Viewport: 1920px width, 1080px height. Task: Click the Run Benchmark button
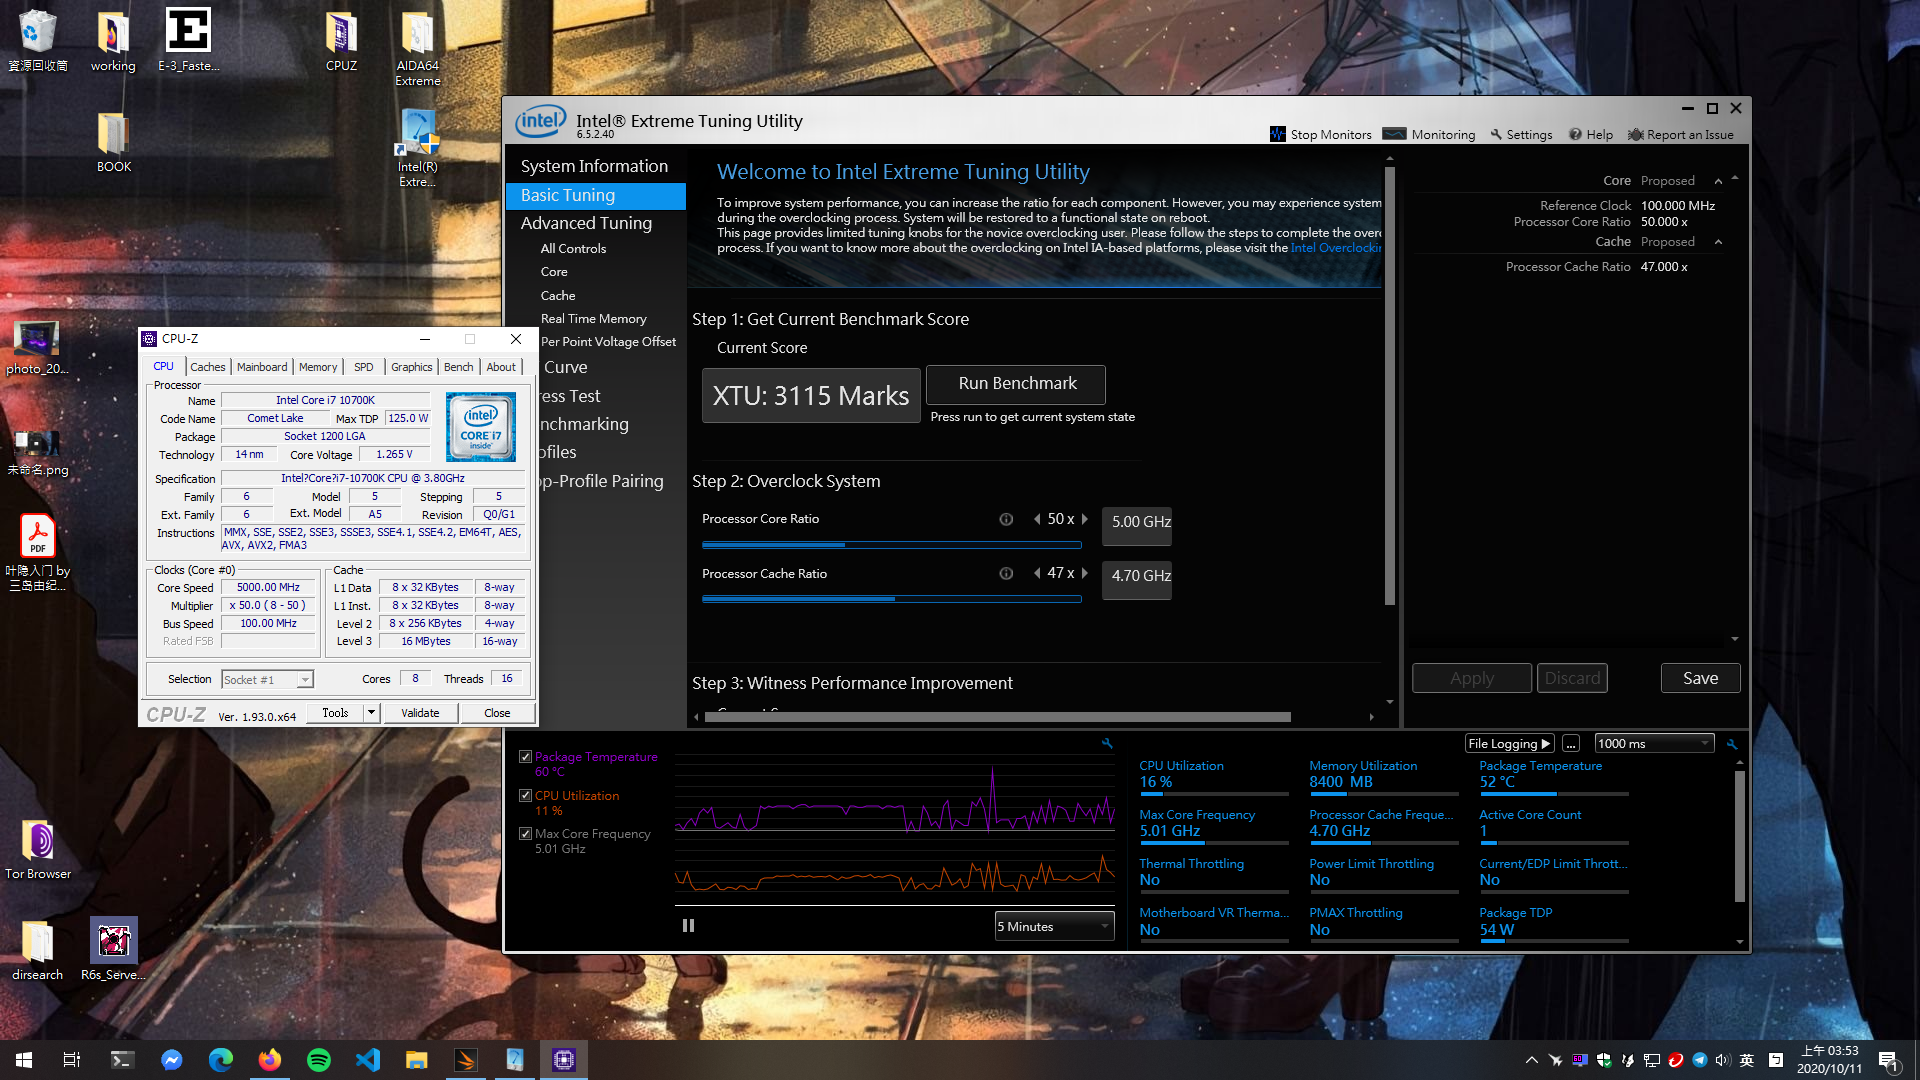coord(1017,384)
